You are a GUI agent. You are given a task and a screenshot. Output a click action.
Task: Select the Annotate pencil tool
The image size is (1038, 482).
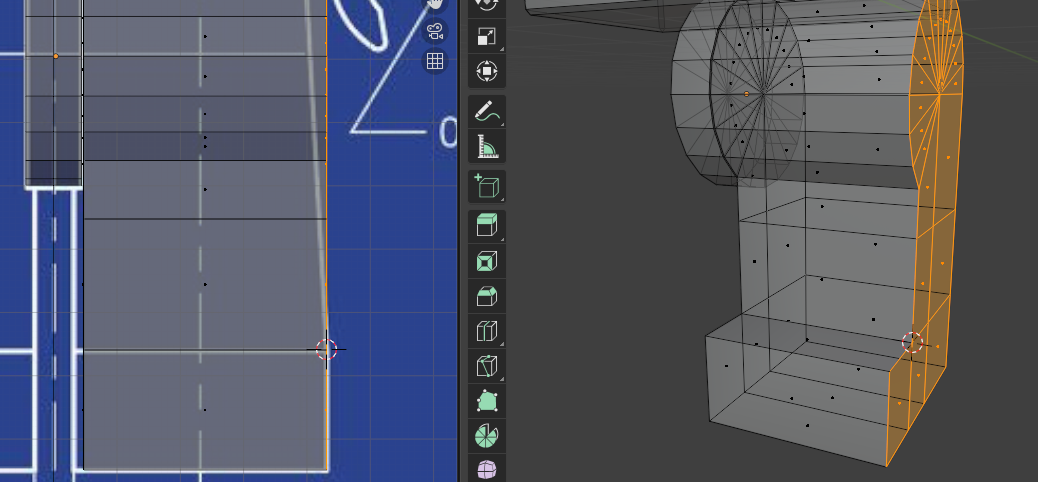pos(487,113)
